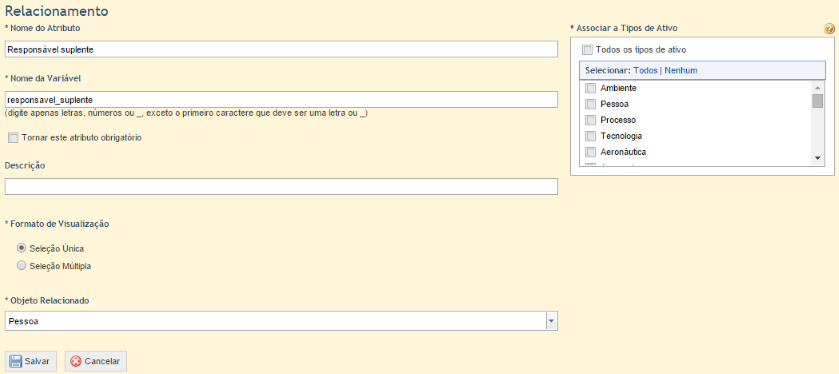Click the Nenhum selection link
Image resolution: width=839 pixels, height=374 pixels.
pos(681,71)
